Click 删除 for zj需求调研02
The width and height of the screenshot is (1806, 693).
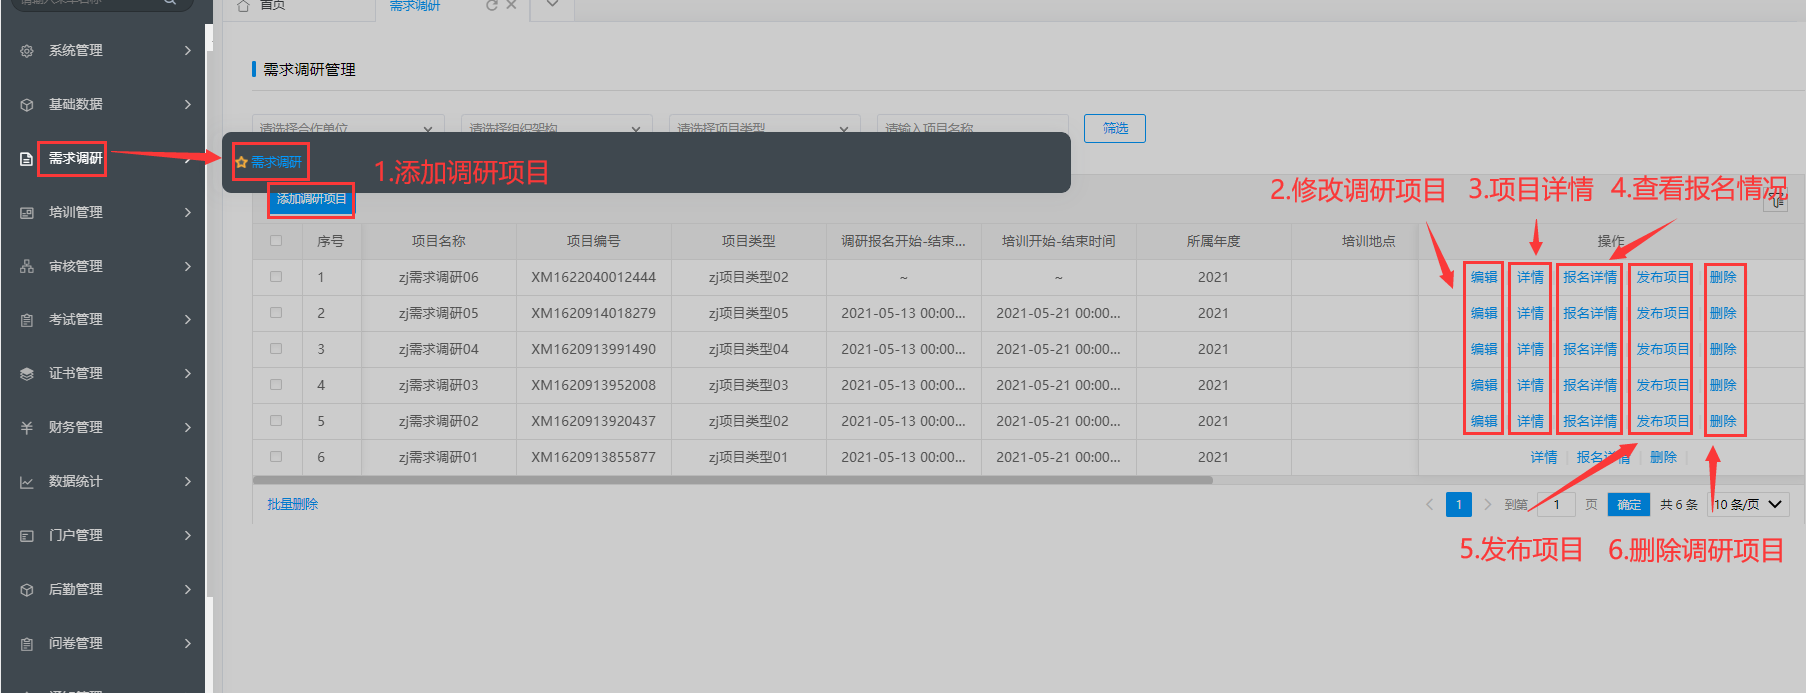tap(1723, 421)
